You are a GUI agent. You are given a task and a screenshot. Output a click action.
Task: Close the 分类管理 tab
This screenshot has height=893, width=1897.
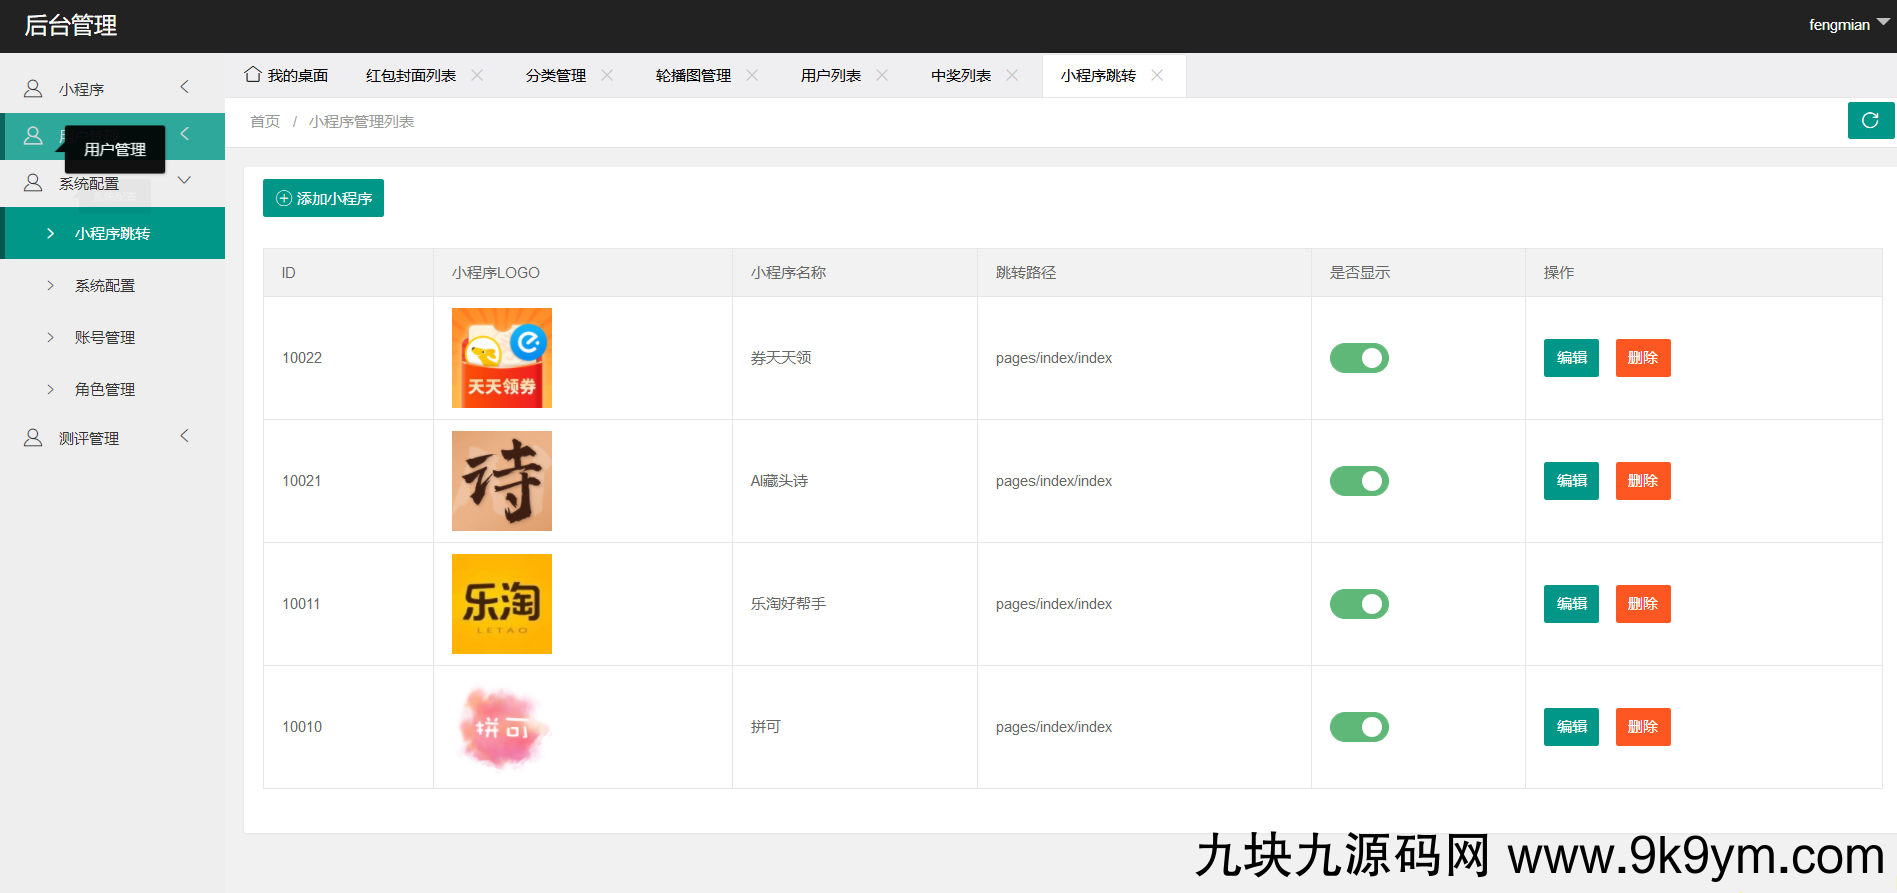(x=607, y=75)
